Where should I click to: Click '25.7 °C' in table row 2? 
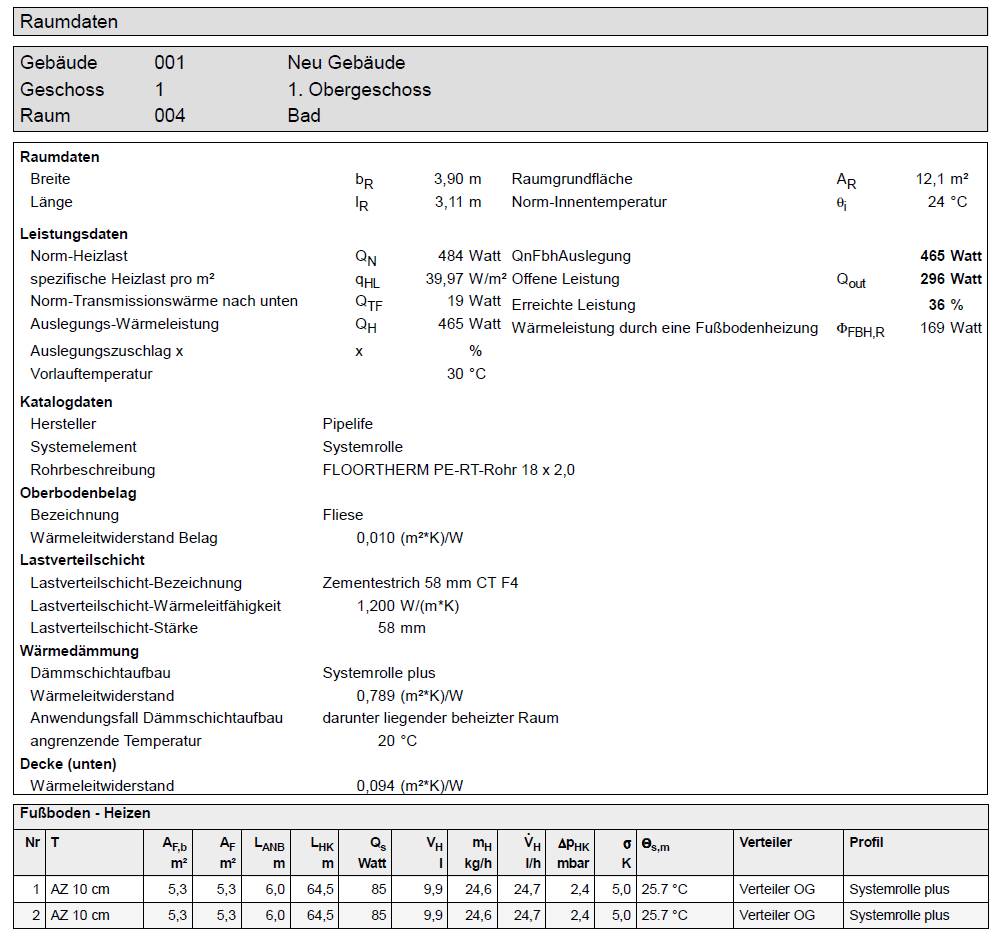click(x=664, y=916)
